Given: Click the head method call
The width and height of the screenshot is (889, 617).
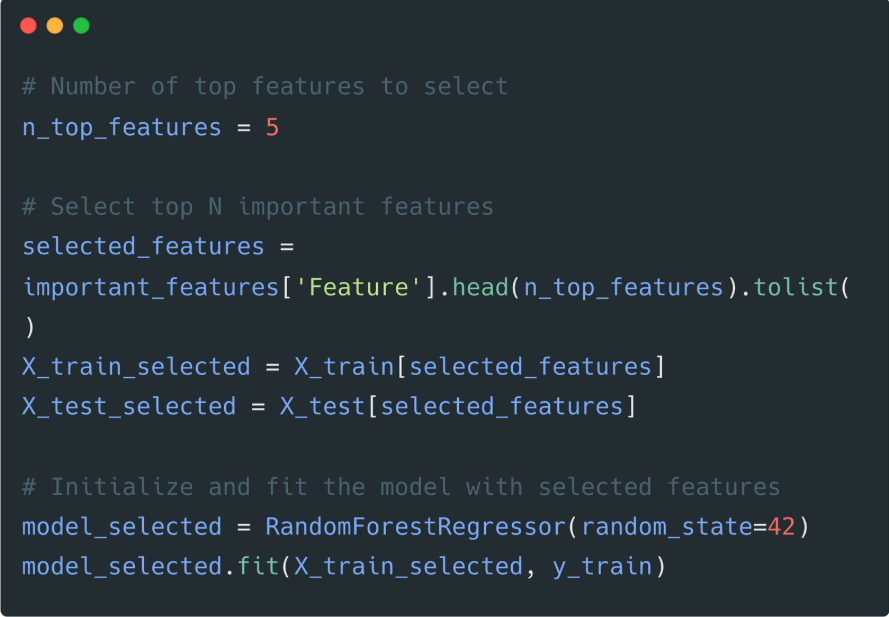Looking at the screenshot, I should coord(480,287).
